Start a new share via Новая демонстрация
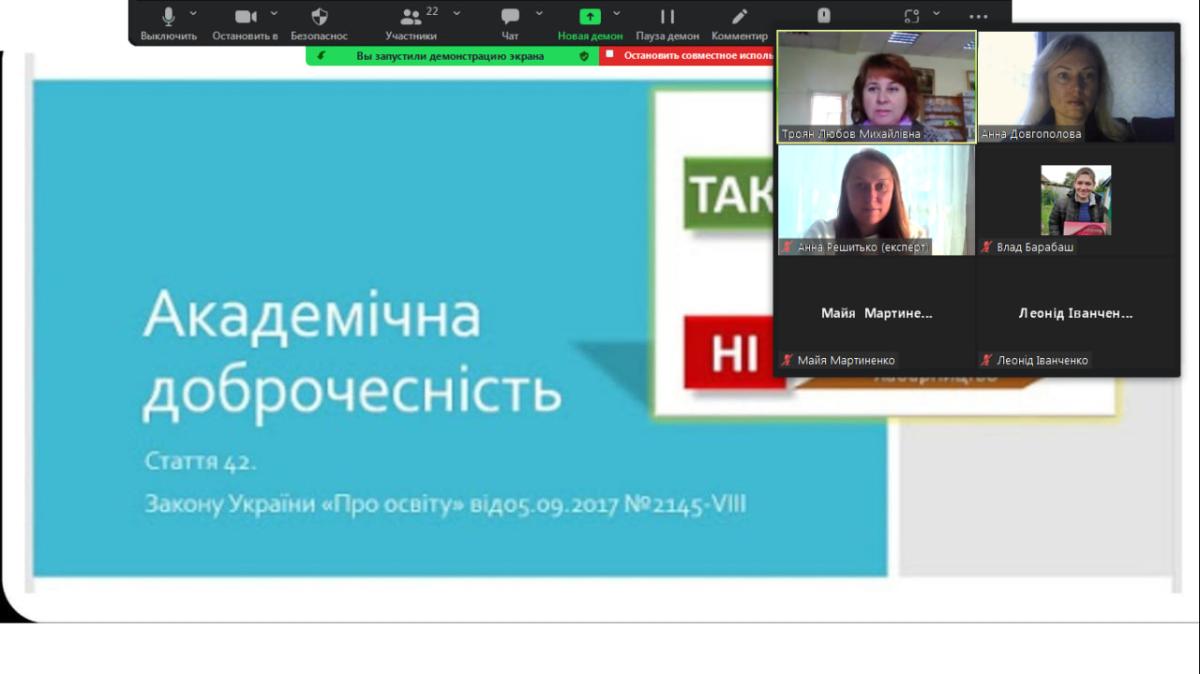This screenshot has width=1200, height=674. [x=590, y=17]
